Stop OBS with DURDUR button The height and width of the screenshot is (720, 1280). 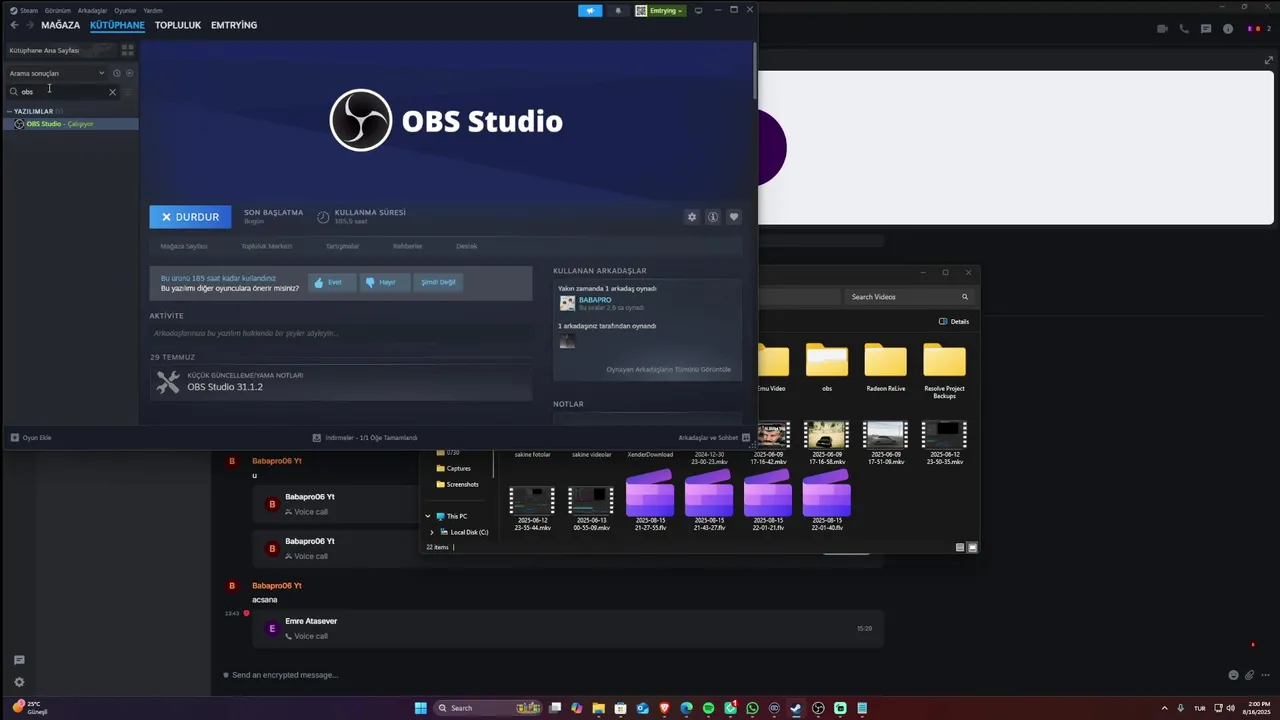coord(190,217)
